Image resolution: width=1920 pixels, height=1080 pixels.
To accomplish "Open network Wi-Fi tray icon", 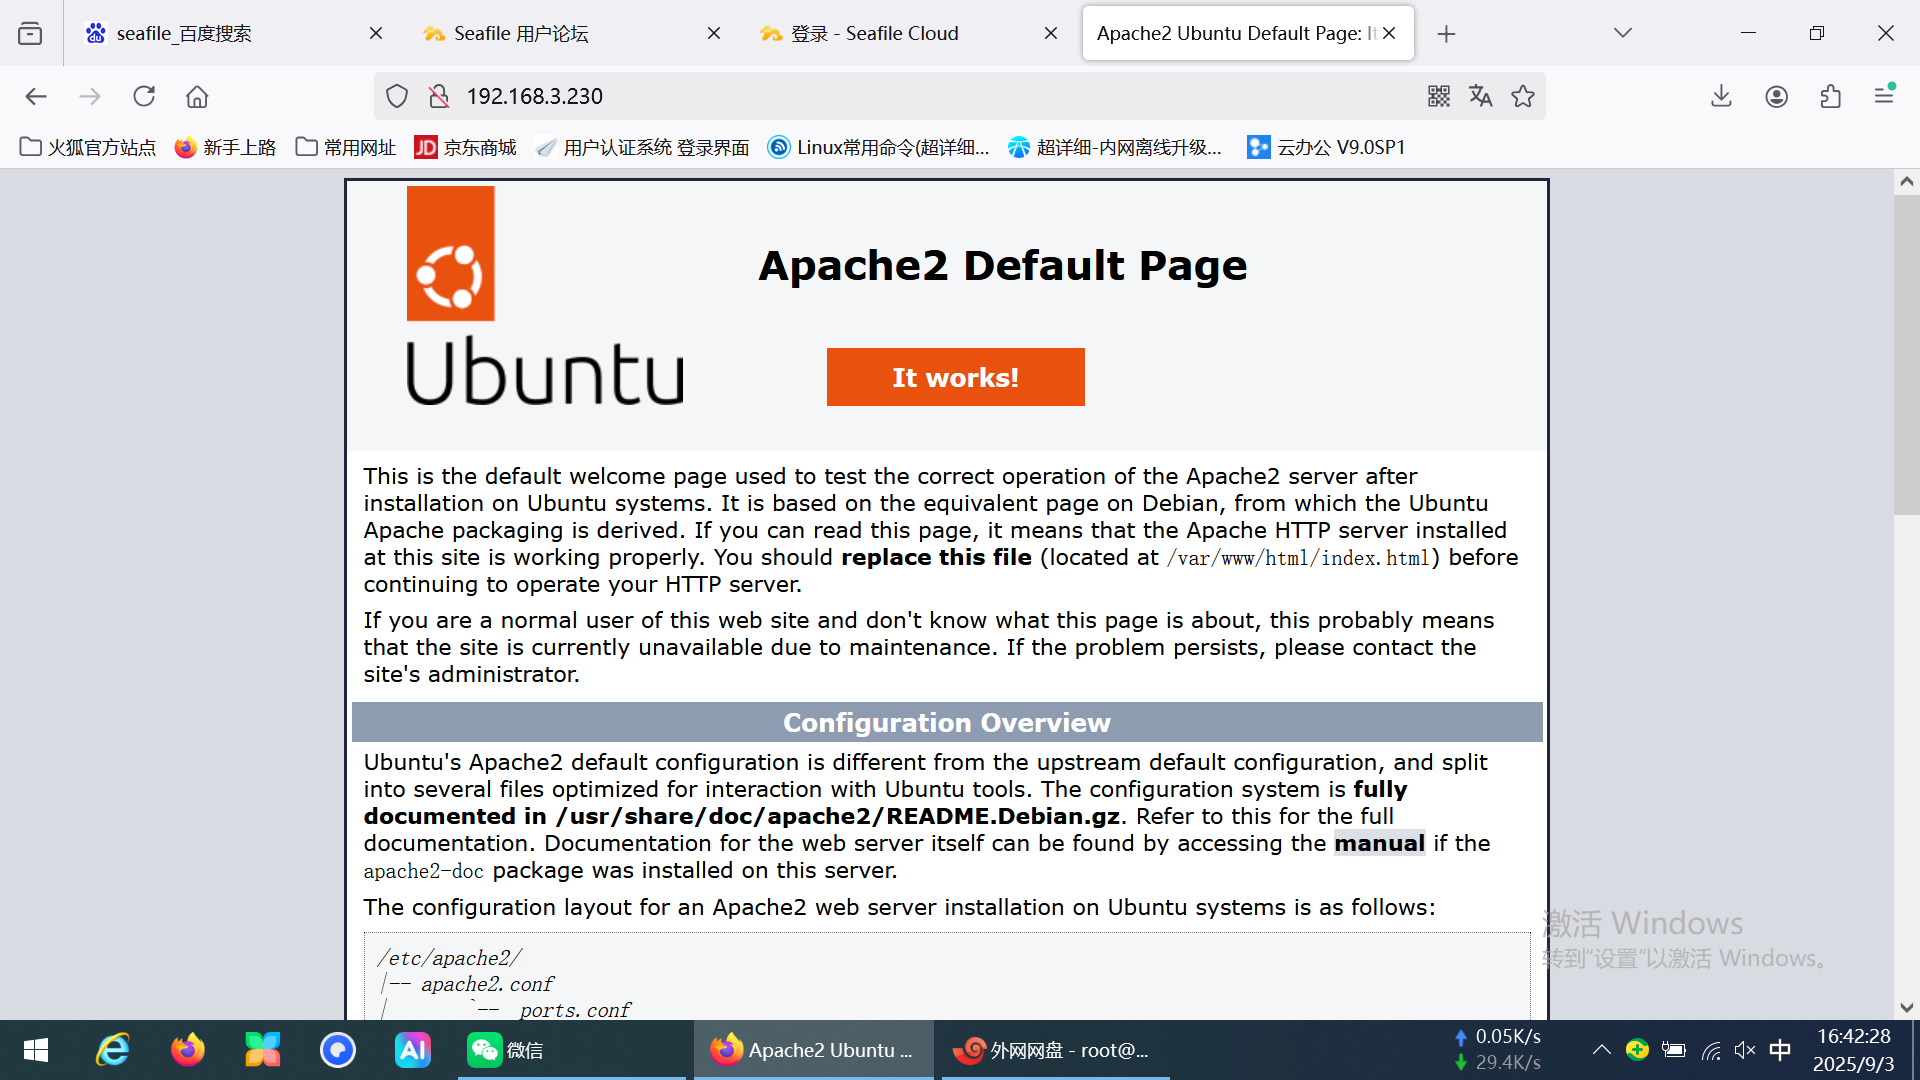I will [x=1710, y=1050].
